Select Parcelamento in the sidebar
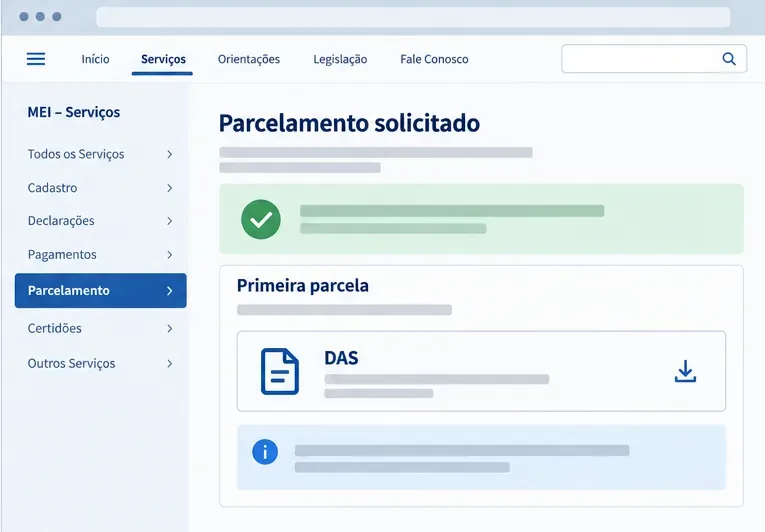This screenshot has width=765, height=532. pos(101,290)
